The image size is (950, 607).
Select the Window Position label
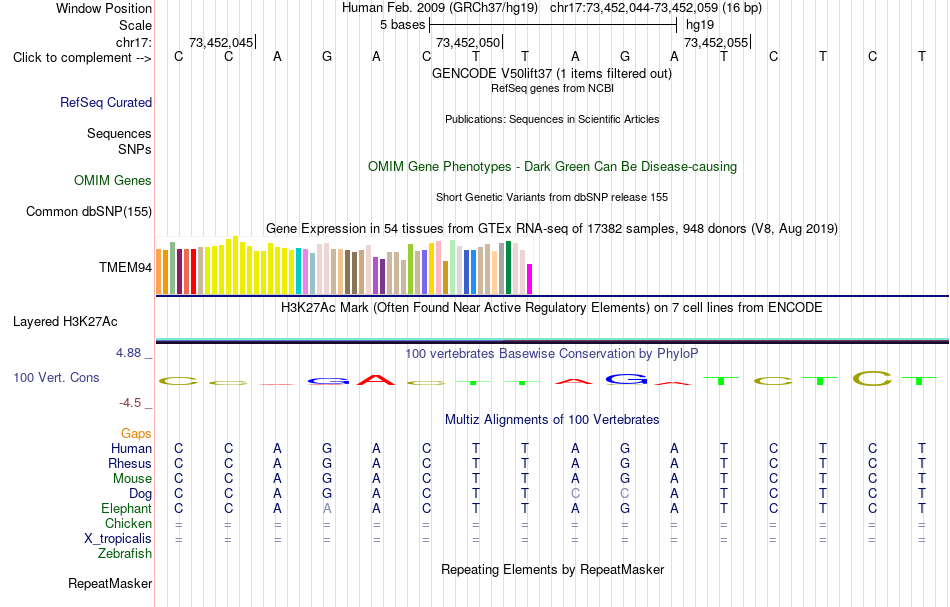click(x=104, y=8)
